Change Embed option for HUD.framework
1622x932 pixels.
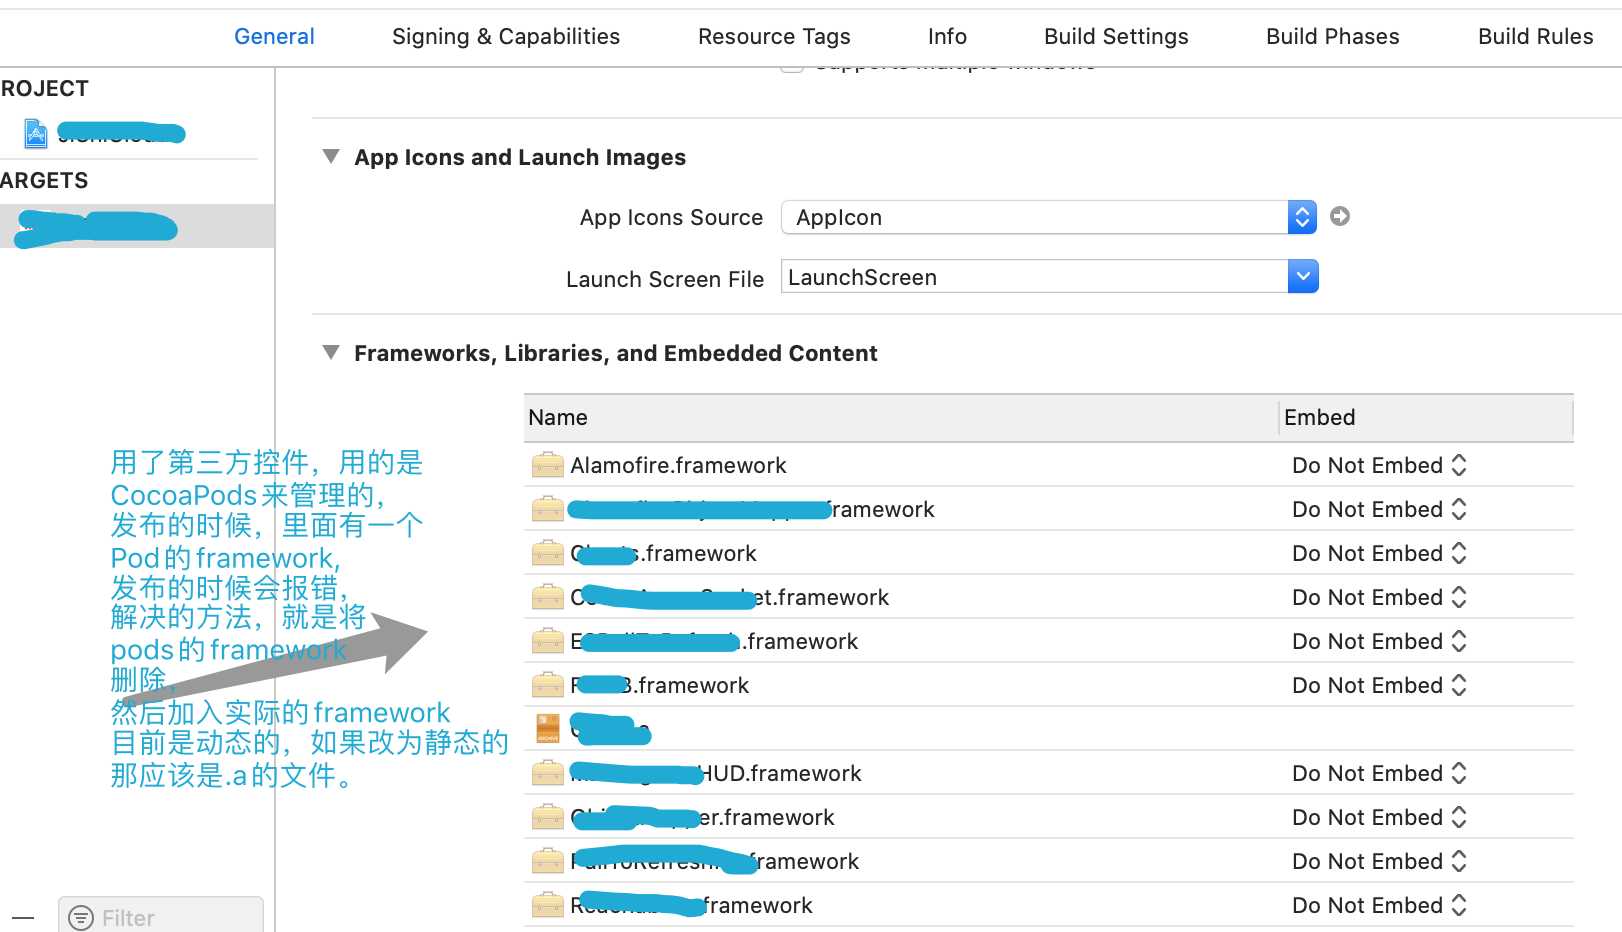[1458, 773]
